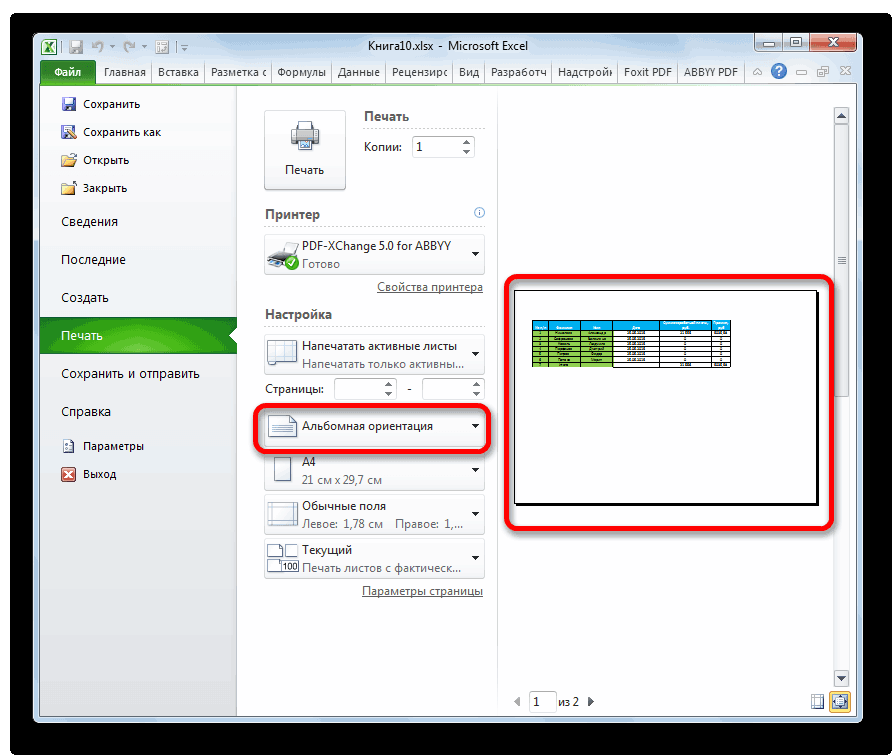Open the Landscape orientation dropdown
The height and width of the screenshot is (756, 896).
[374, 426]
